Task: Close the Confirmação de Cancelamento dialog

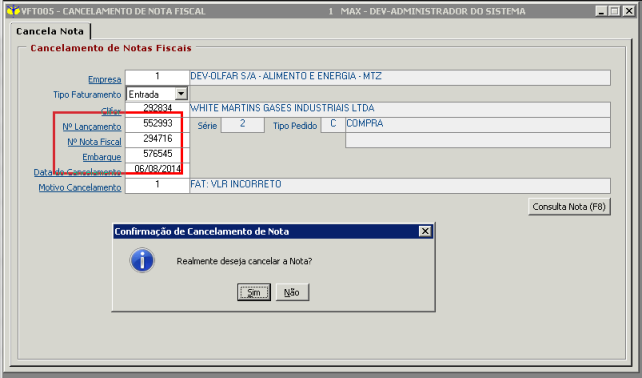Action: 425,231
